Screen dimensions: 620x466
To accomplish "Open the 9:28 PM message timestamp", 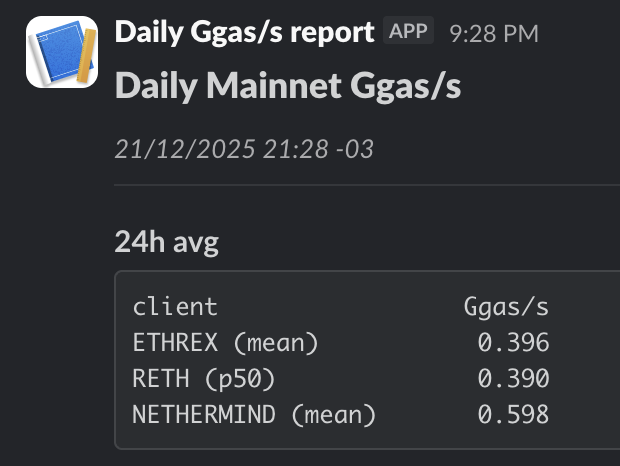I will (494, 33).
